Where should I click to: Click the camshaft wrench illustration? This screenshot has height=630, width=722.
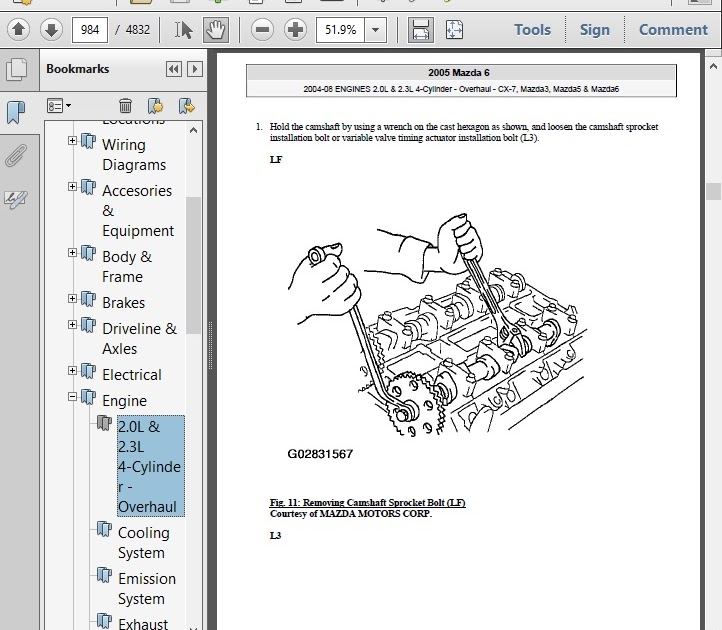(437, 325)
